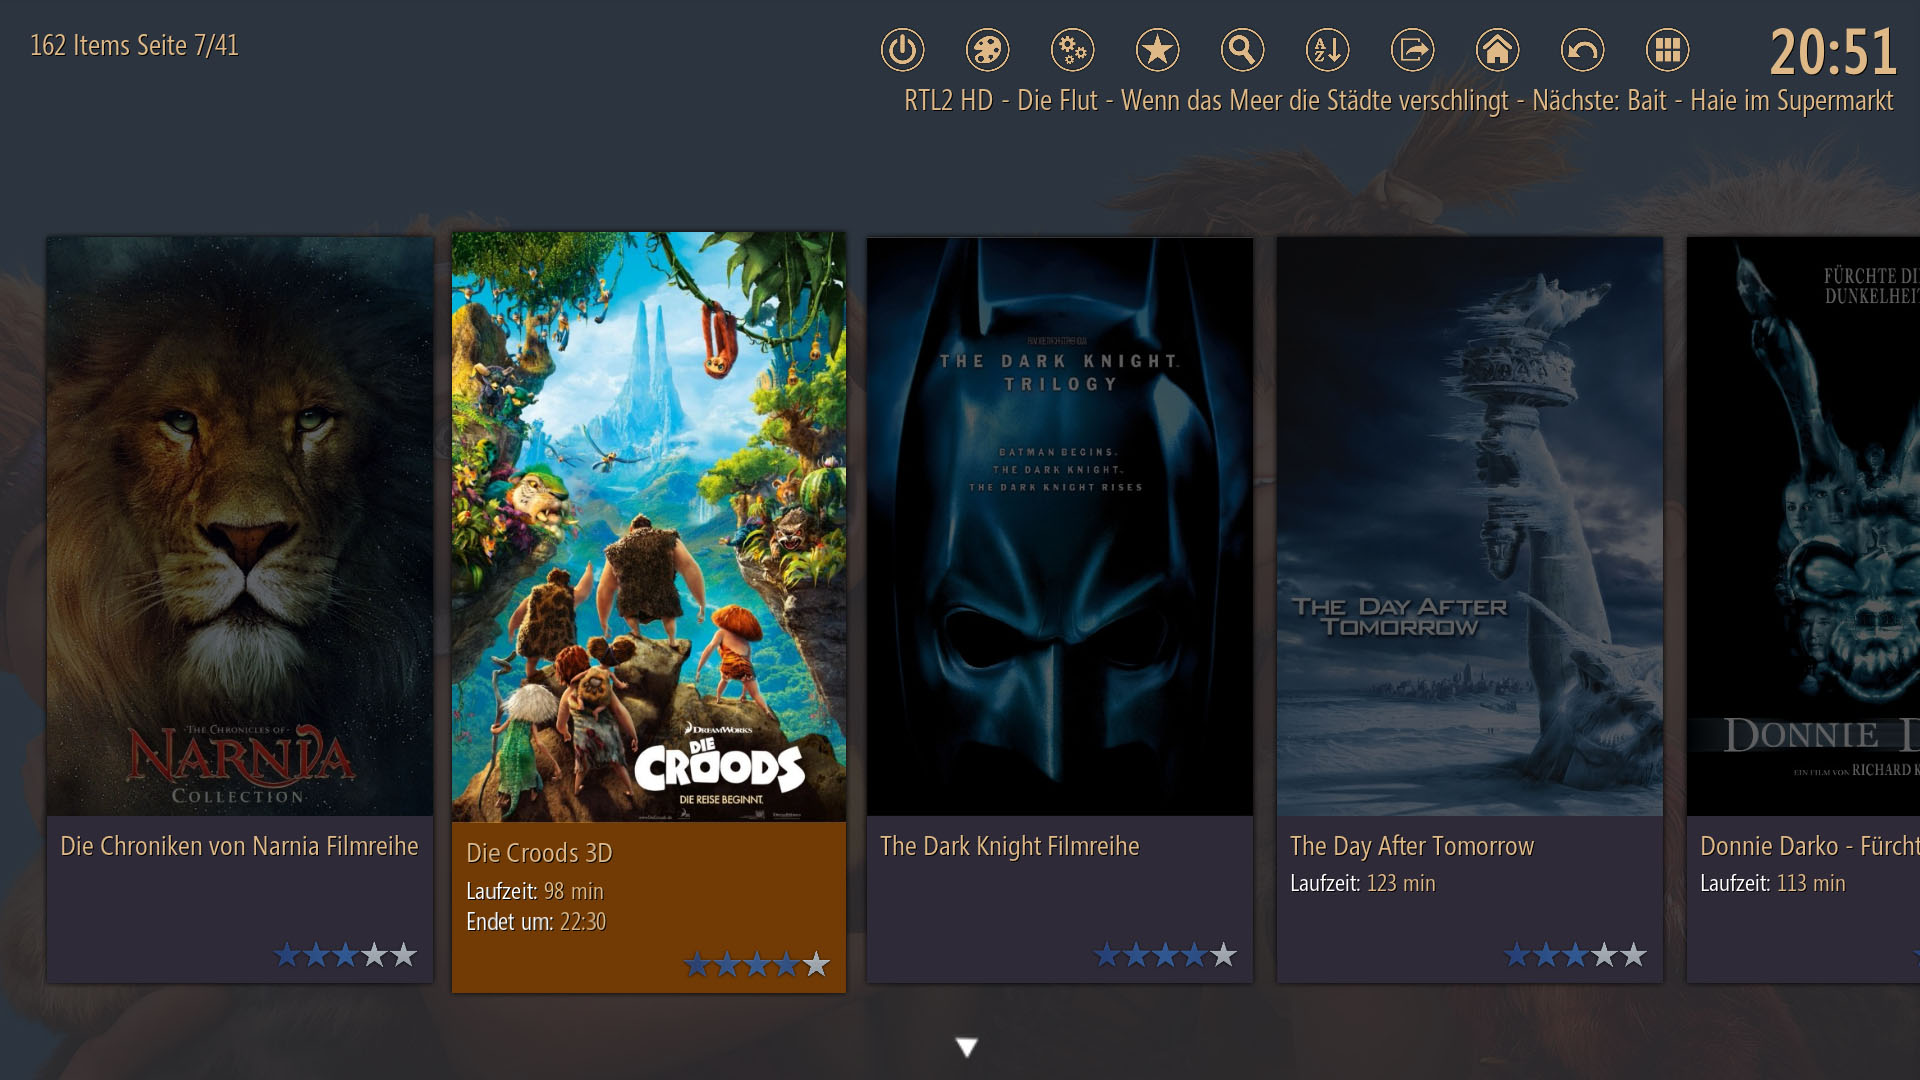This screenshot has width=1920, height=1080.
Task: Click the RTL2 HD now-playing info line
Action: point(1398,101)
